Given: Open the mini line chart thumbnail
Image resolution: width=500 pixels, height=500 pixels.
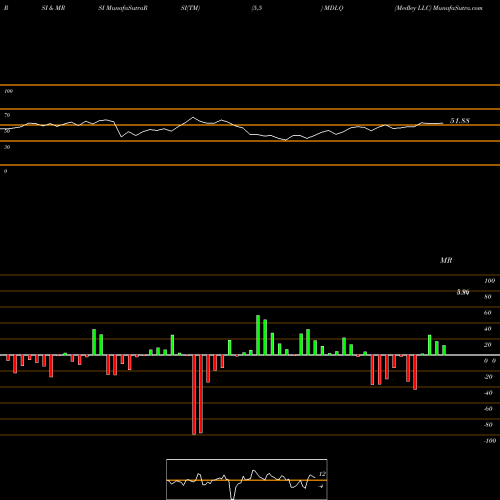Looking at the screenshot, I should coord(247,479).
